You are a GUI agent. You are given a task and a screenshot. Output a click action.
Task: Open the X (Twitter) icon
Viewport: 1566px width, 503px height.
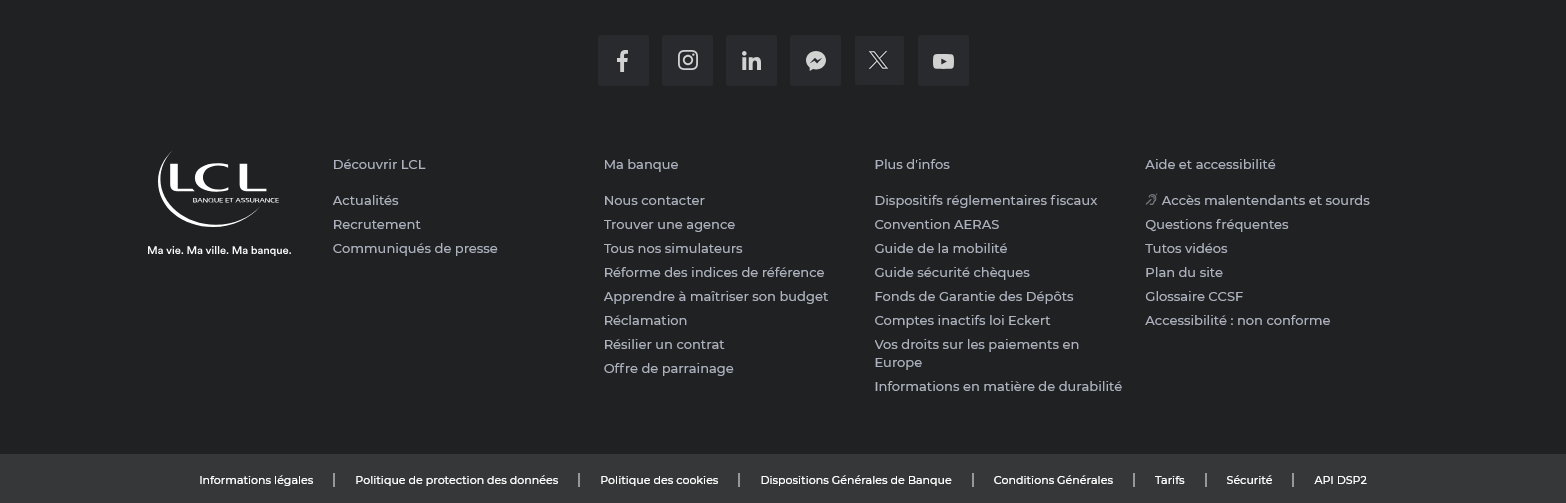click(879, 61)
